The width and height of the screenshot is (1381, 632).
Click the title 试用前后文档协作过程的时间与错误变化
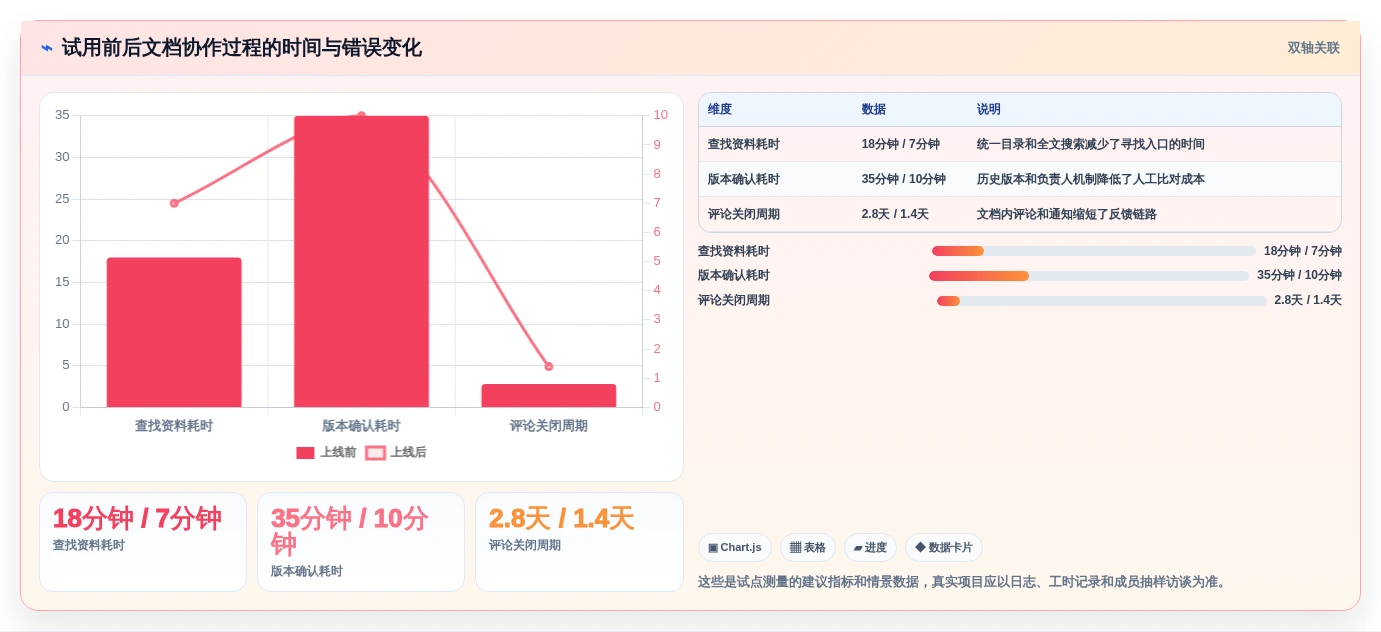click(x=241, y=48)
